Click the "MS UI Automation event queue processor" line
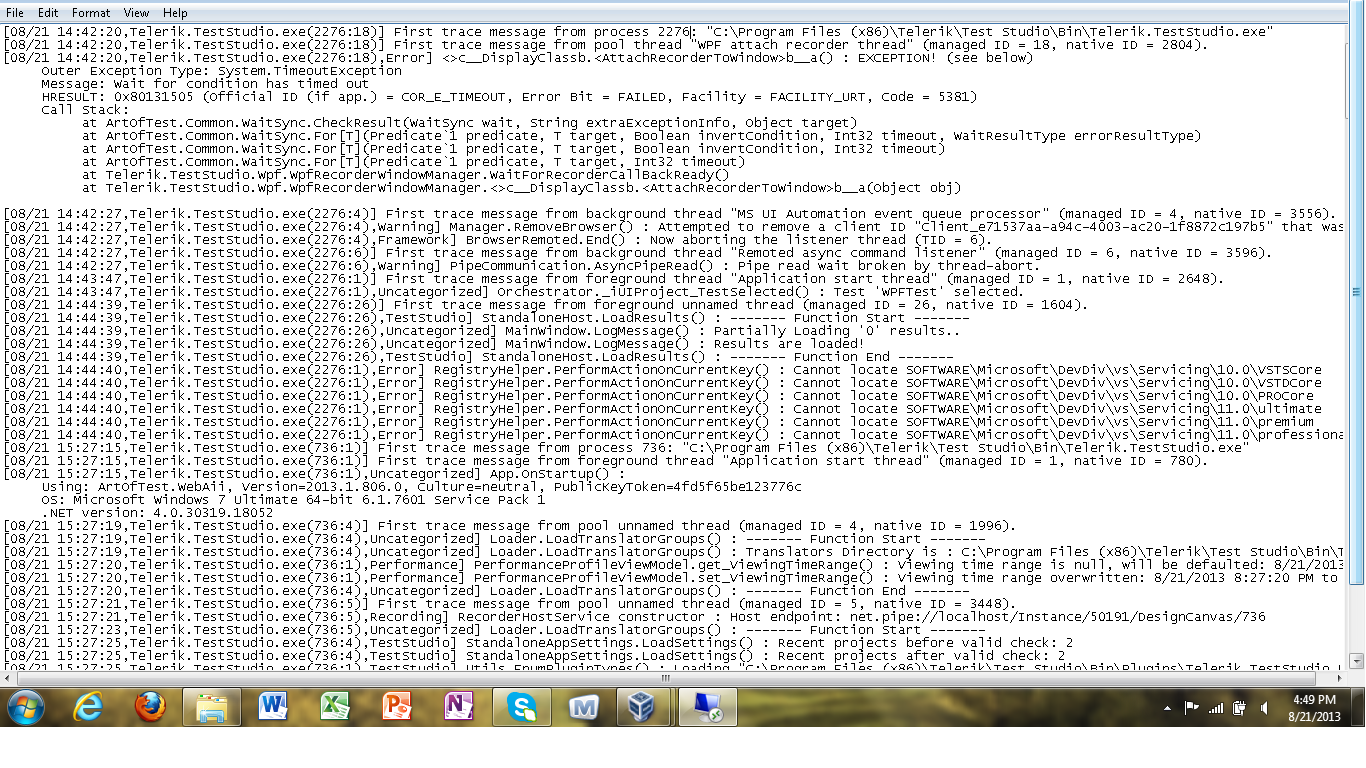Screen dimensions: 1366x768 click(669, 214)
